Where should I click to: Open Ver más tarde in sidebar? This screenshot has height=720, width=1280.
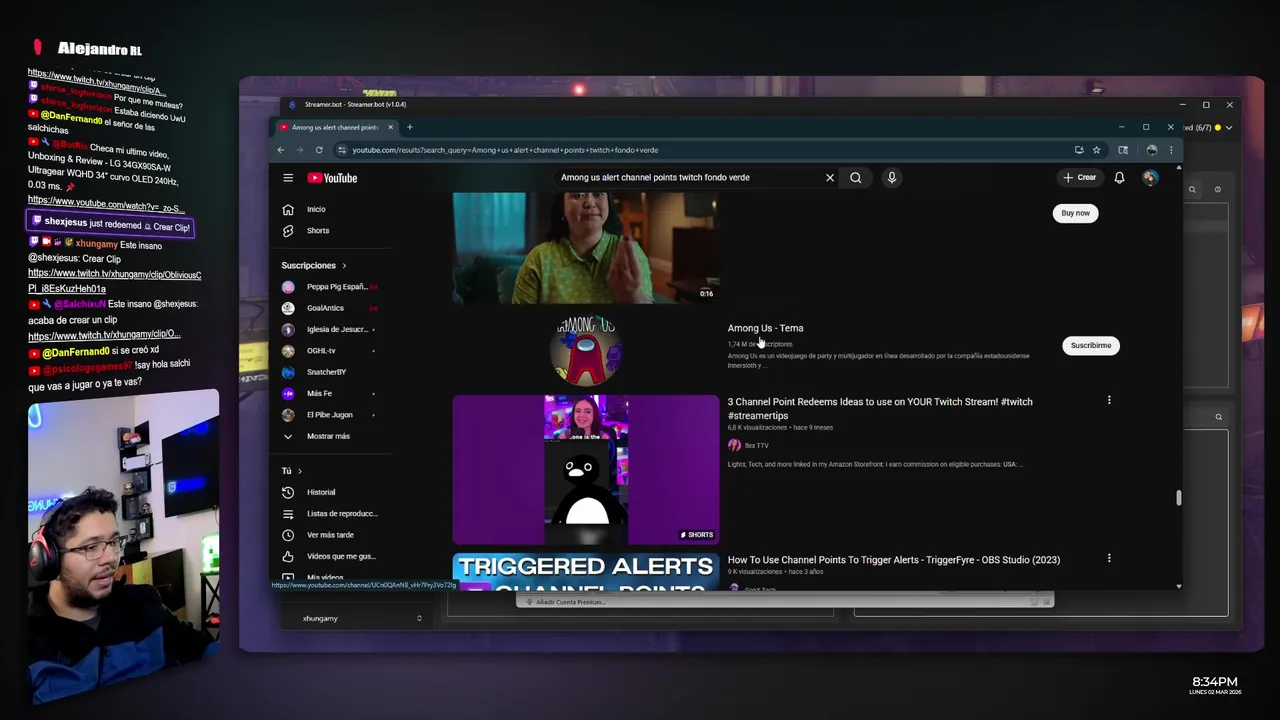tap(330, 535)
